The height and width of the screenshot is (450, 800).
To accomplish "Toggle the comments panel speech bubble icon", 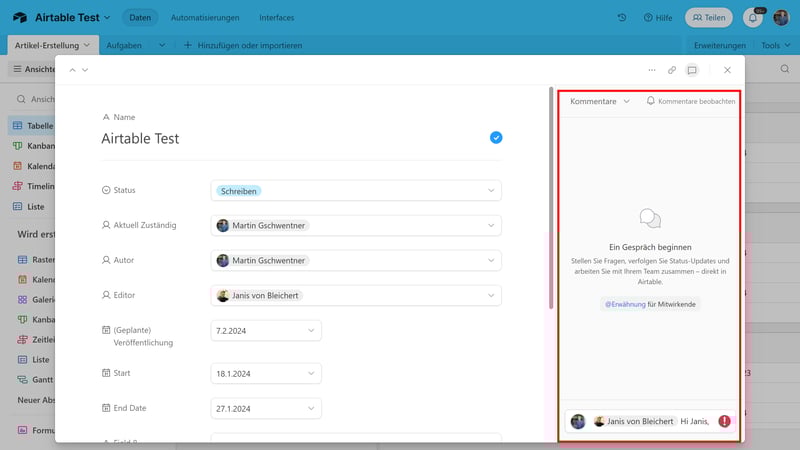I will (691, 70).
